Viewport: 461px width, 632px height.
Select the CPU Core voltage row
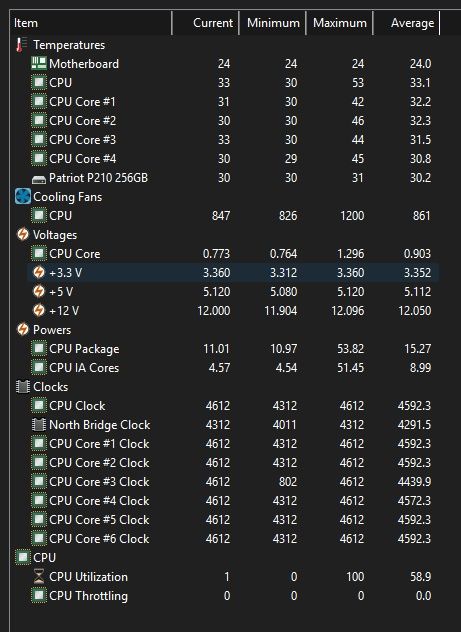click(233, 254)
